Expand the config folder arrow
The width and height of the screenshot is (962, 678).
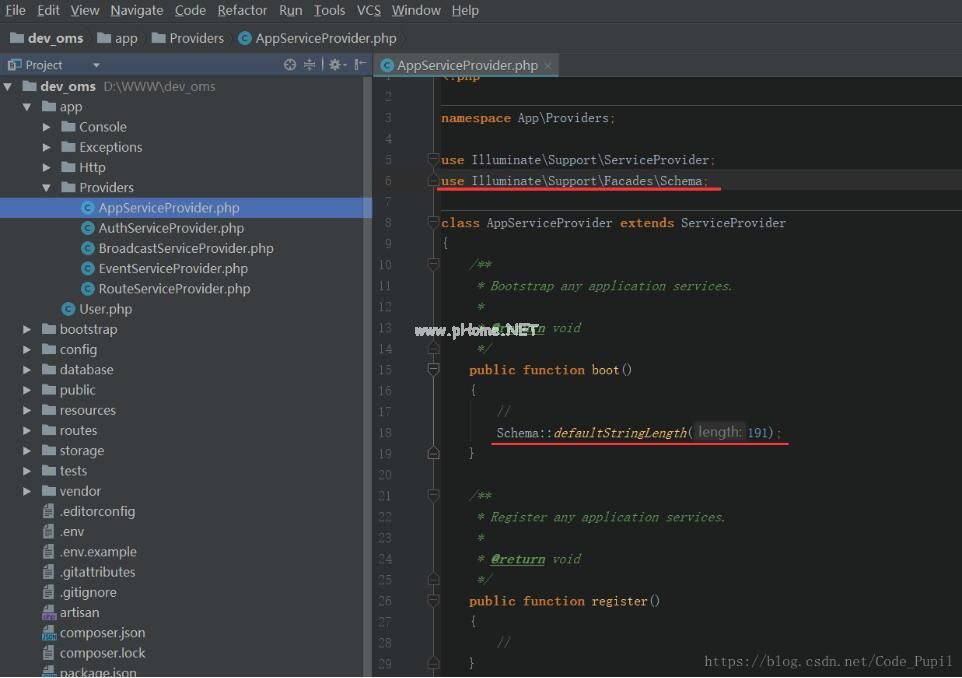click(x=27, y=350)
